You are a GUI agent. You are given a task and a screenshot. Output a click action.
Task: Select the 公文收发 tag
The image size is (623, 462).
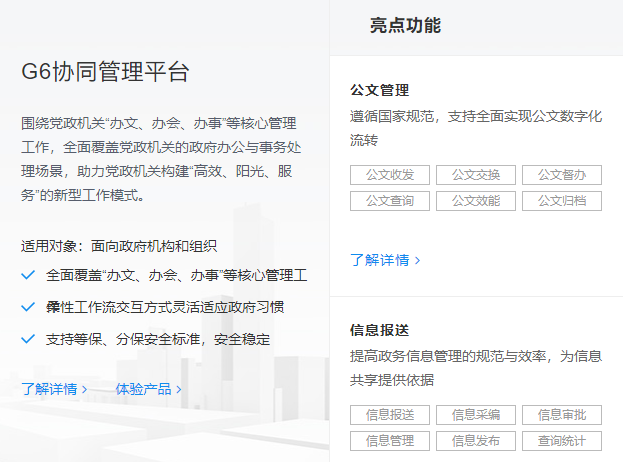(x=389, y=175)
